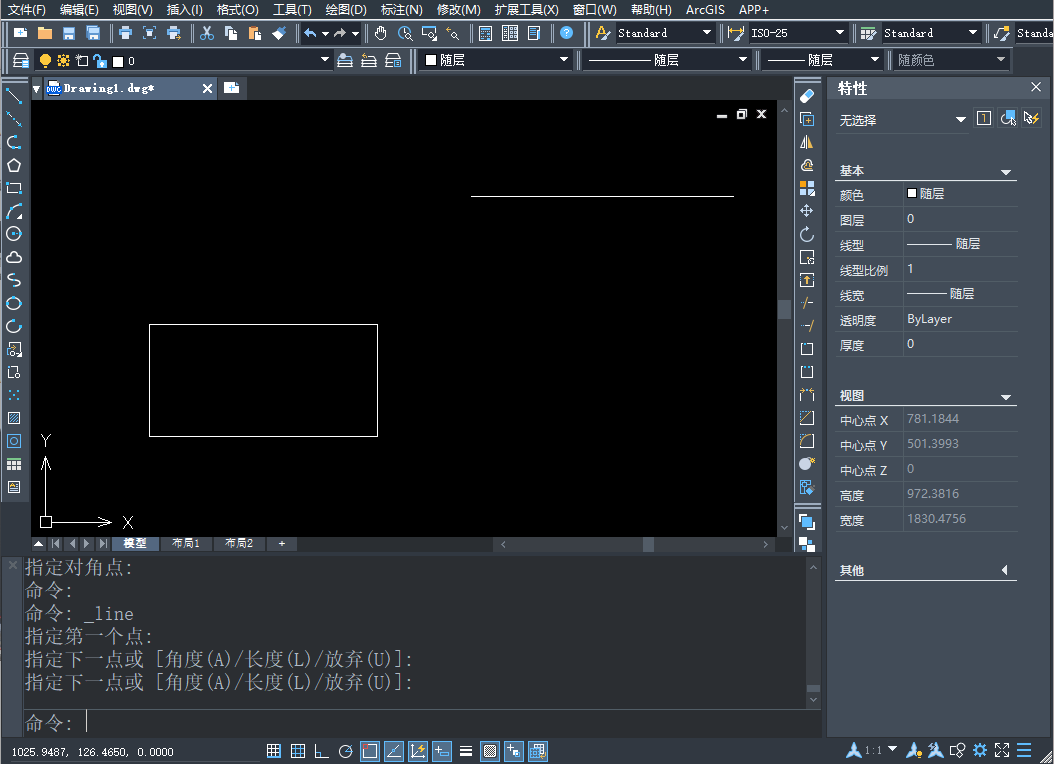Screen dimensions: 1054x764
Task: Click the Cut scissors icon
Action: click(207, 33)
